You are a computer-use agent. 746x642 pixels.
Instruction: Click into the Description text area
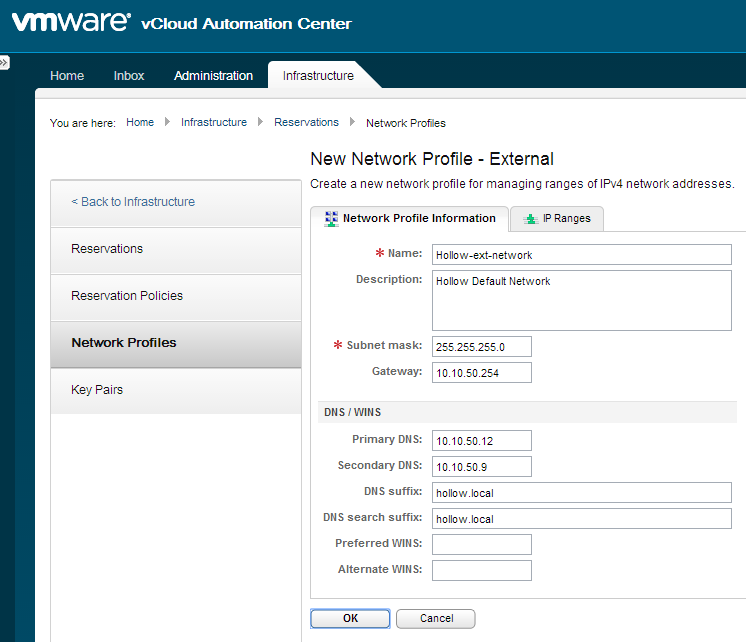click(x=581, y=300)
